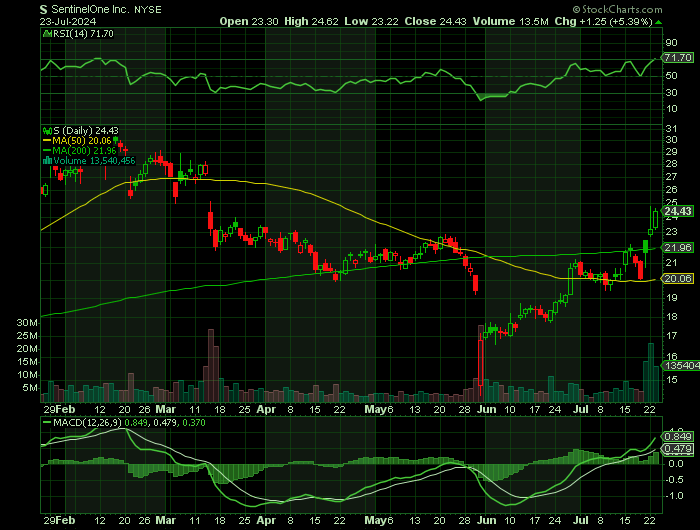Click the High 24.62 value in header
Viewport: 700px width, 530px height.
pyautogui.click(x=312, y=21)
